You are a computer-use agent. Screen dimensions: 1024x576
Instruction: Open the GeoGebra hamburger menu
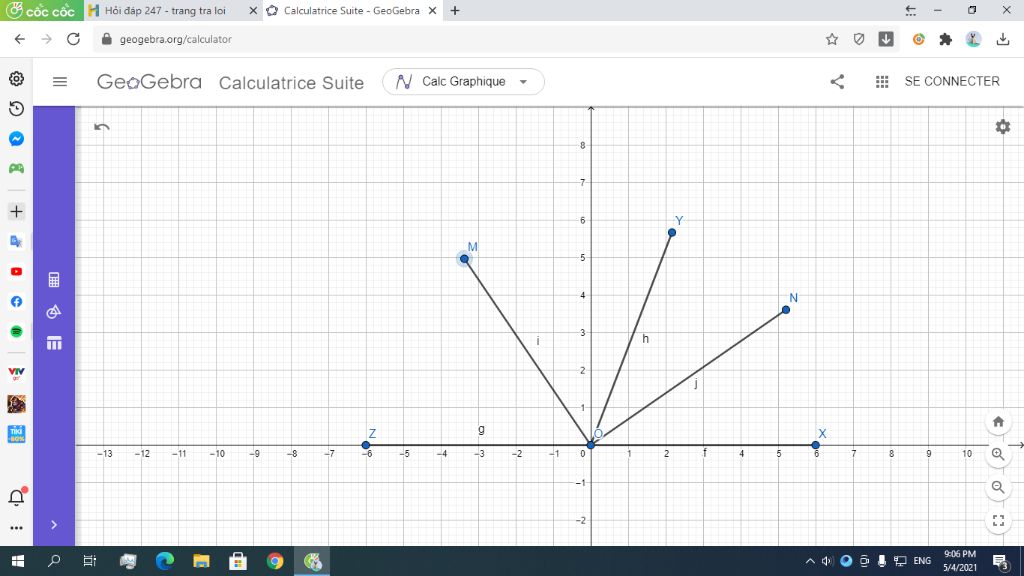pos(60,82)
